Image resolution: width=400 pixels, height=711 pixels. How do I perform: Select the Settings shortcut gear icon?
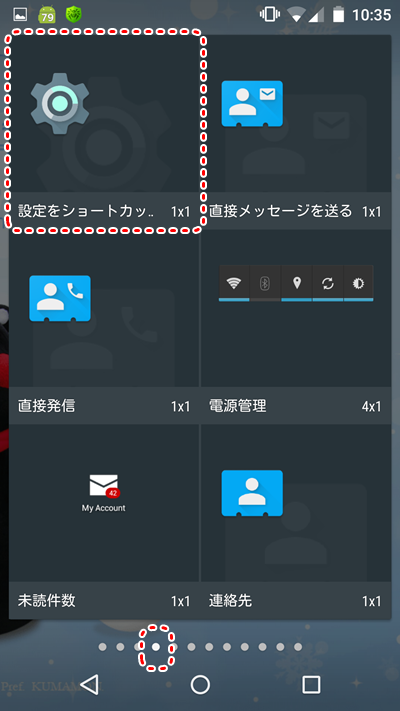[60, 103]
